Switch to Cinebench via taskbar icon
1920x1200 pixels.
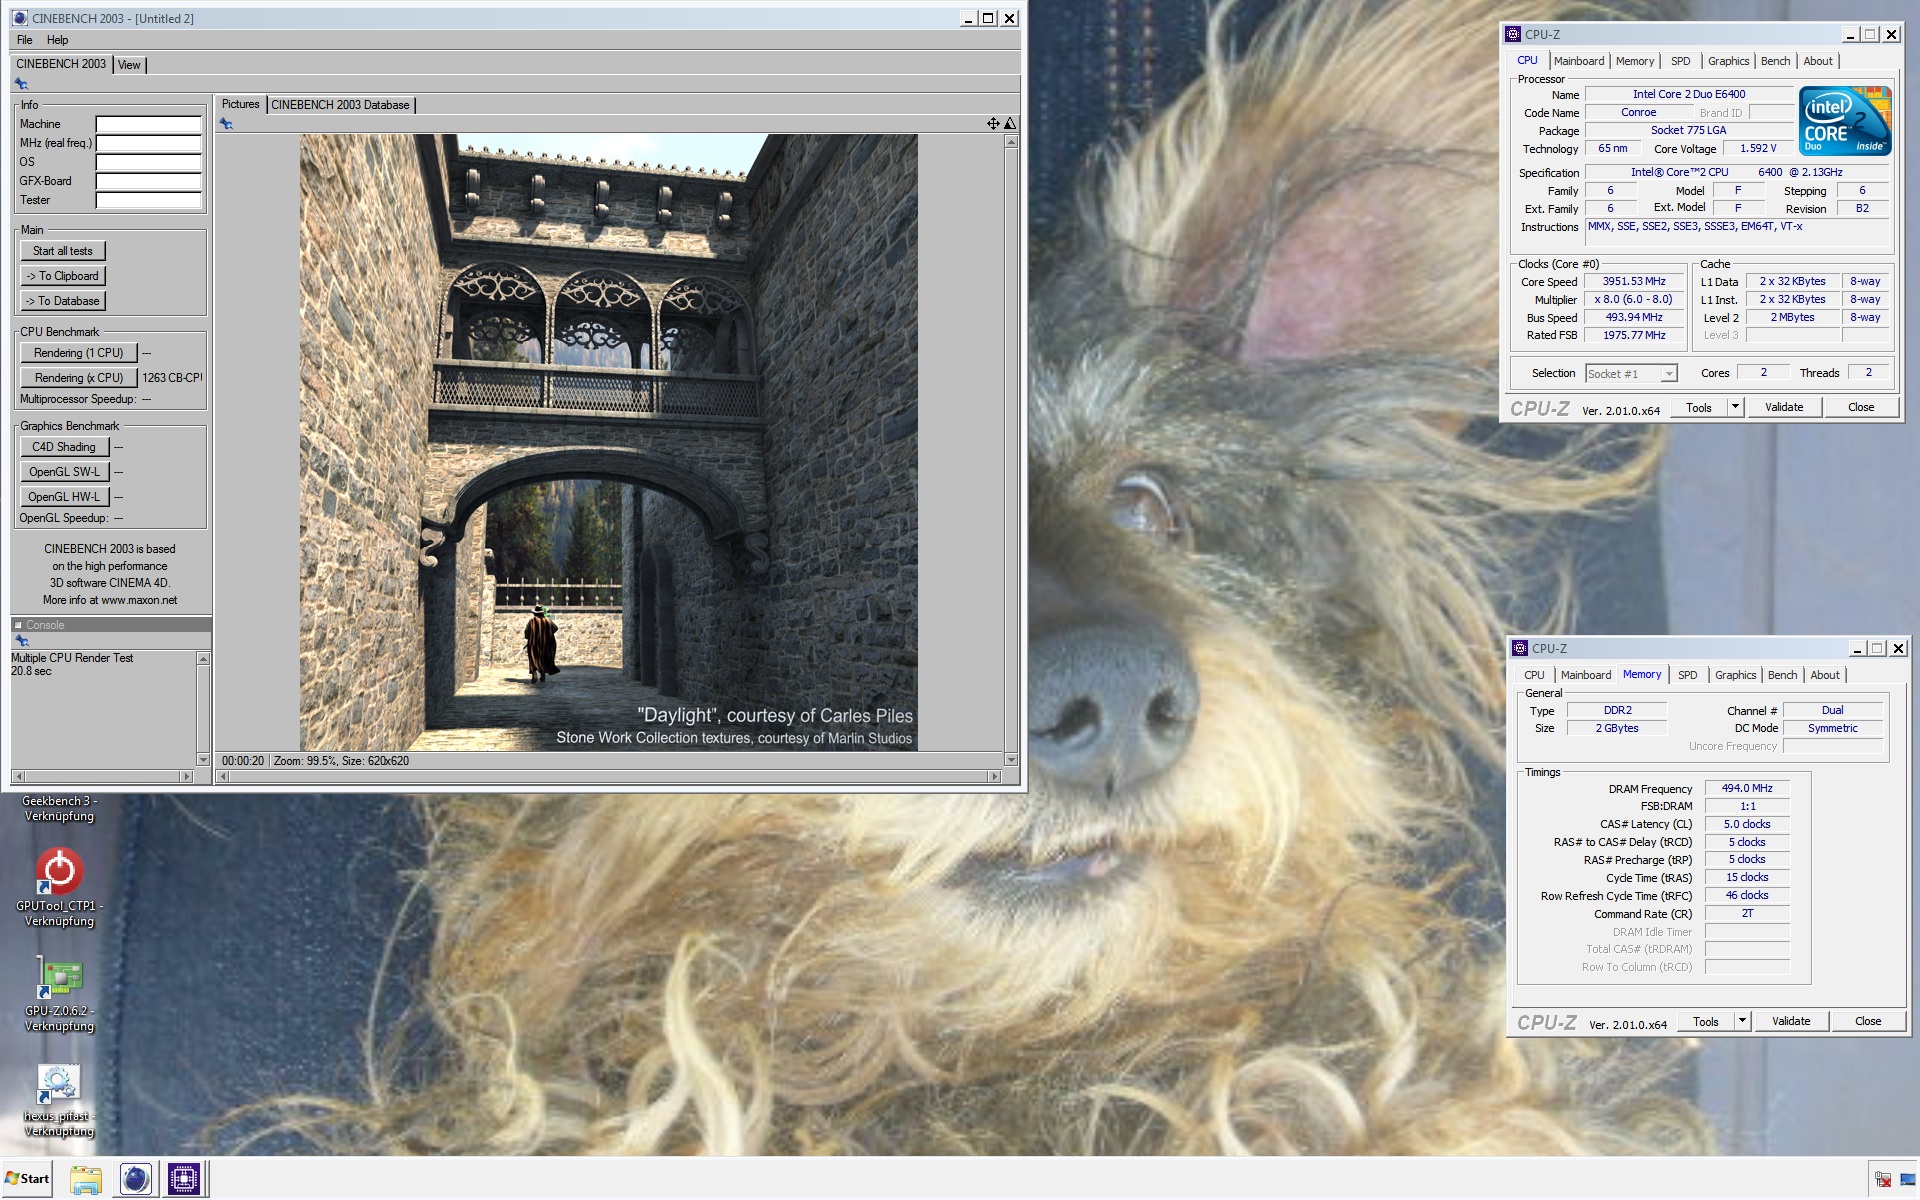click(135, 1179)
